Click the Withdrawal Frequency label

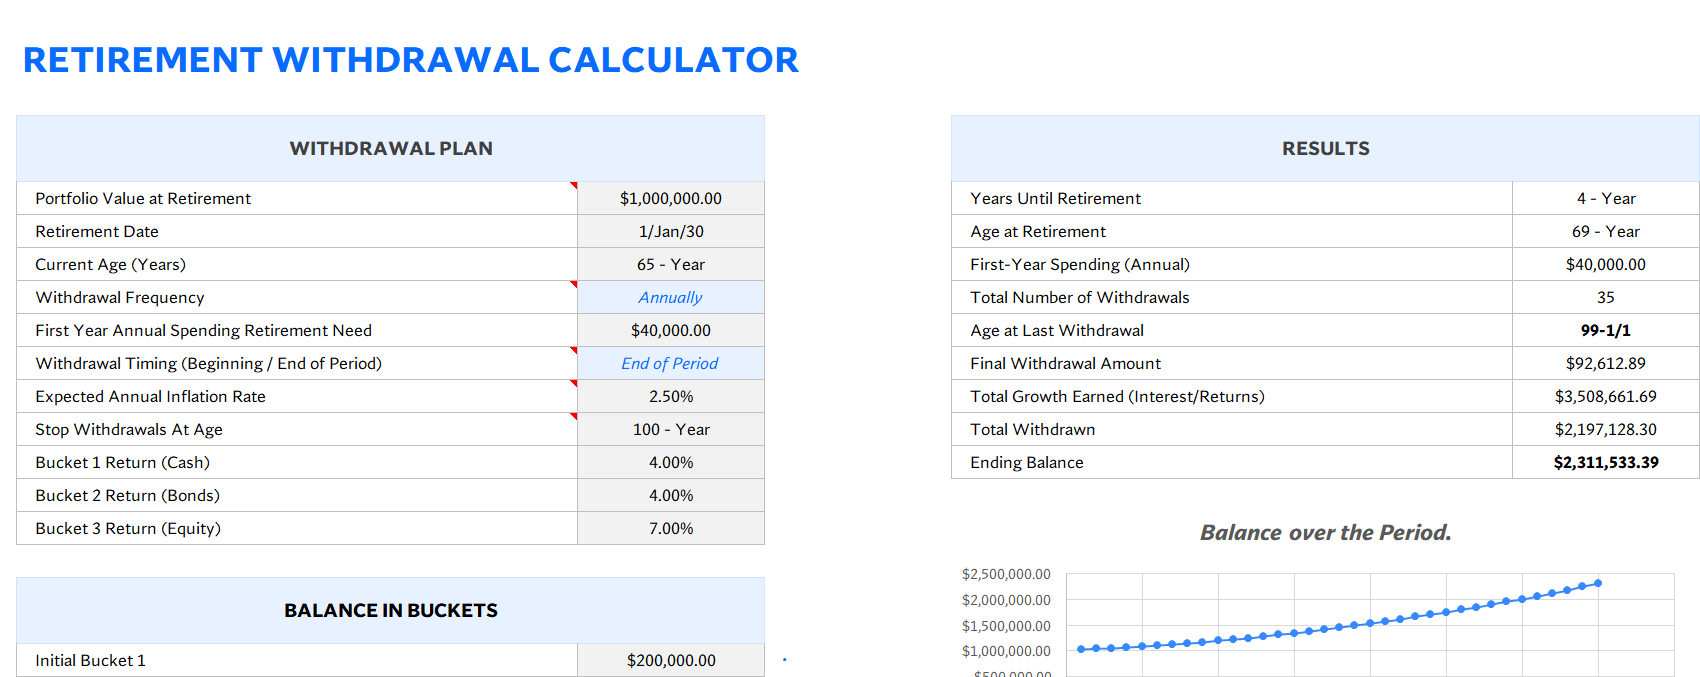click(120, 297)
